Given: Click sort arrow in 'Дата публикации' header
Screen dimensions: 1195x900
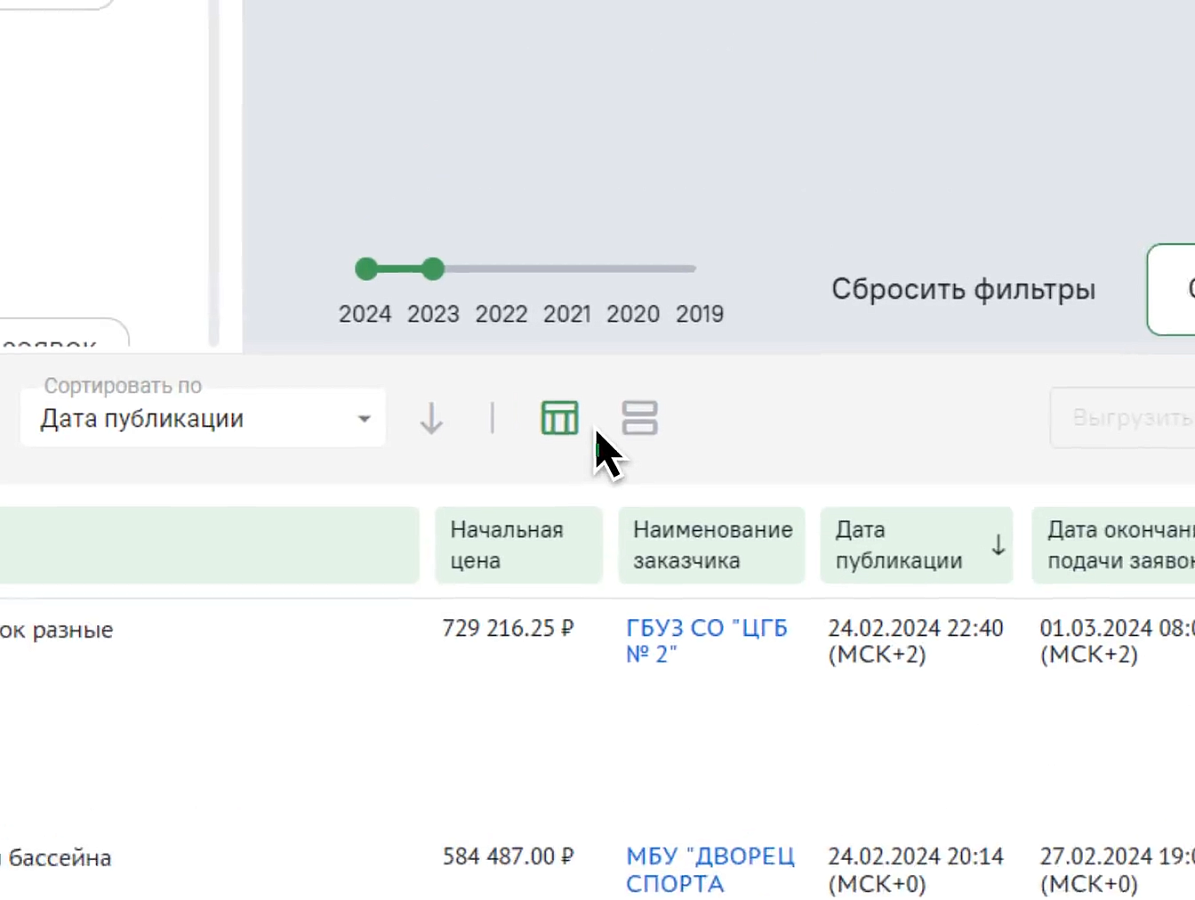Looking at the screenshot, I should (998, 546).
